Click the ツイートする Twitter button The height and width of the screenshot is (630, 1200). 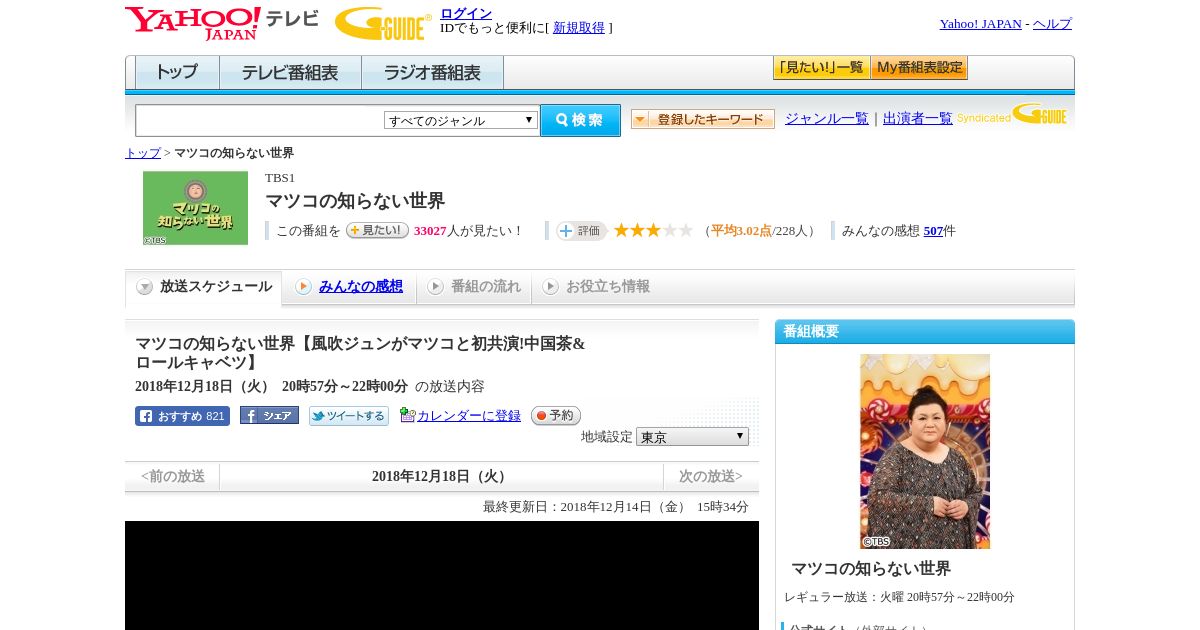click(x=348, y=416)
